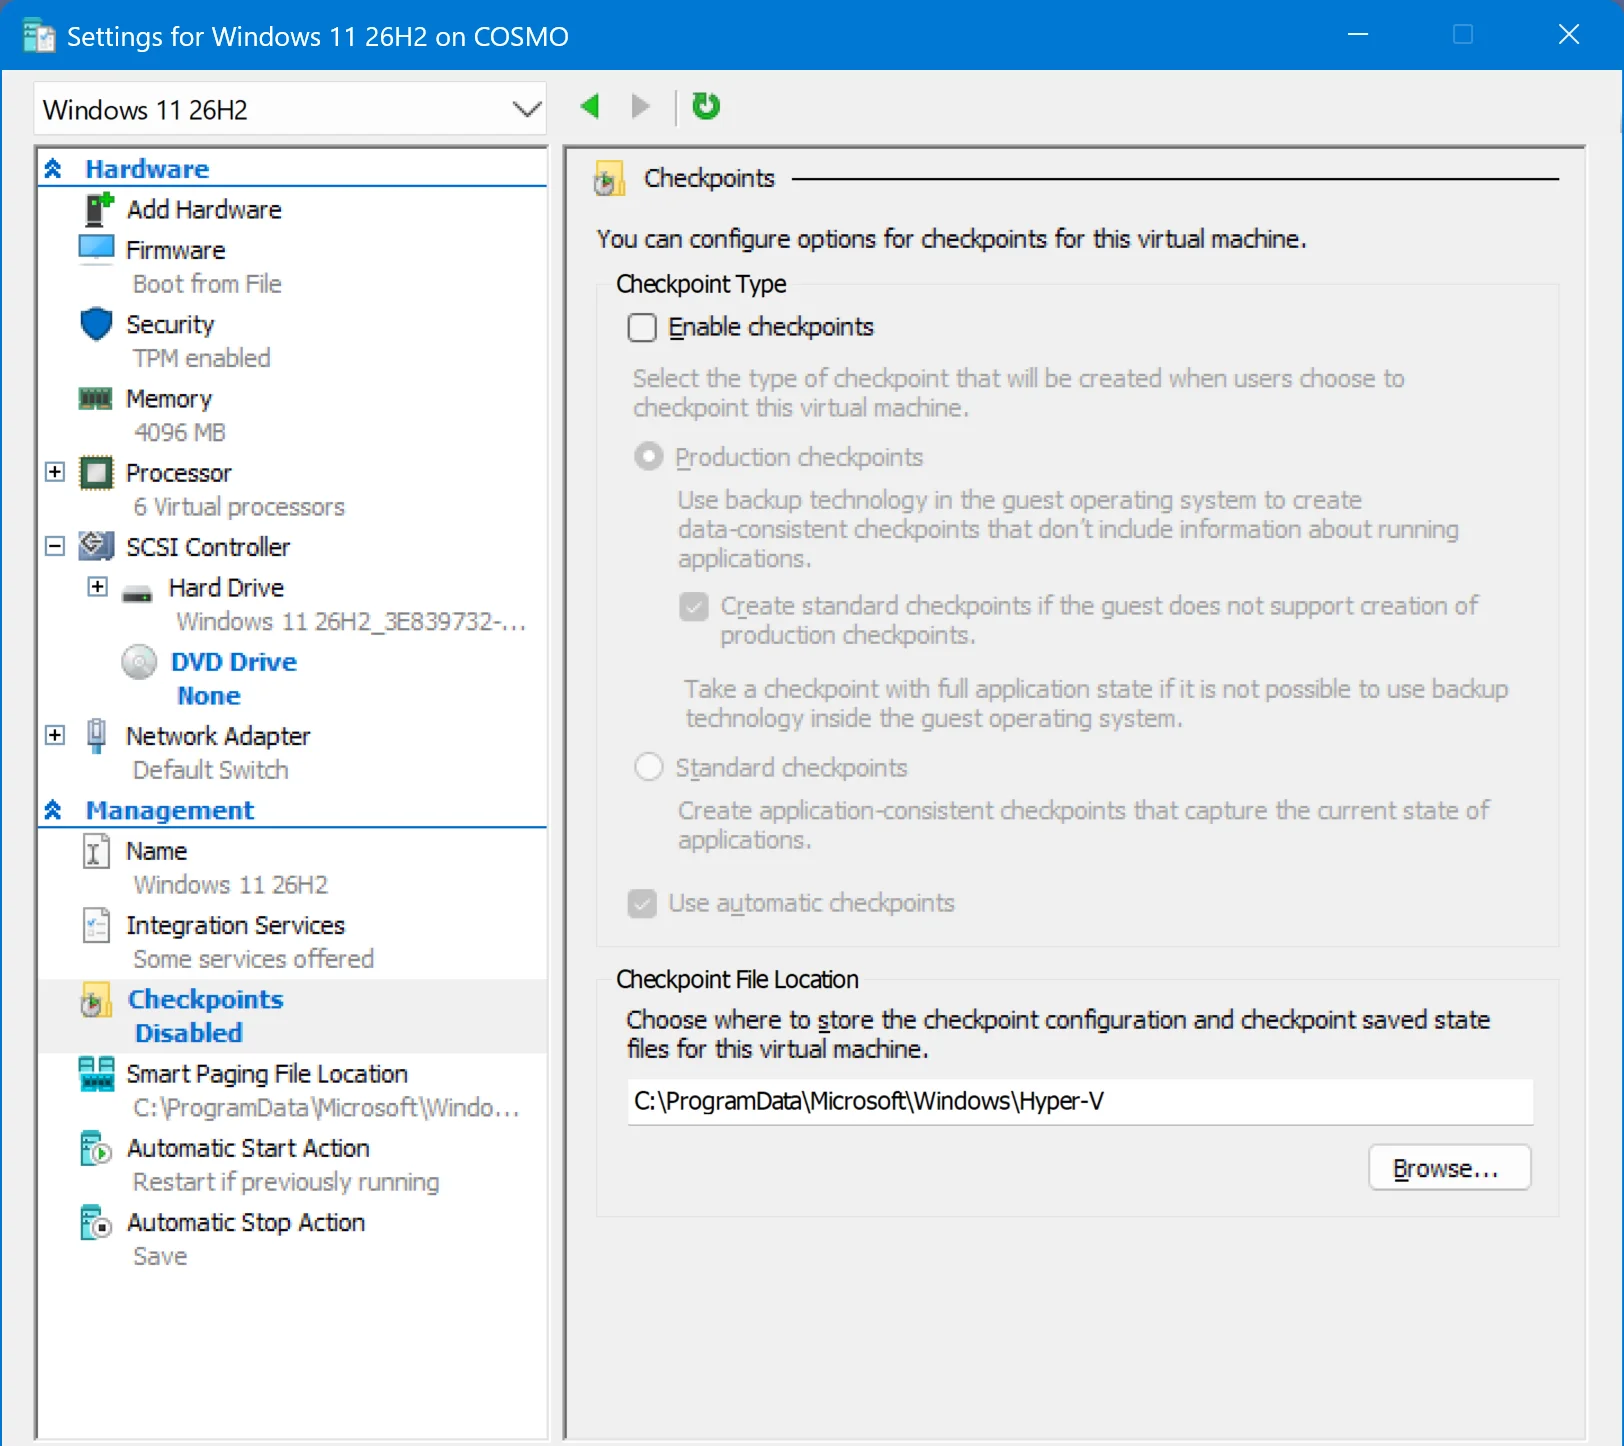Click the Smart Paging File Location icon

click(97, 1074)
